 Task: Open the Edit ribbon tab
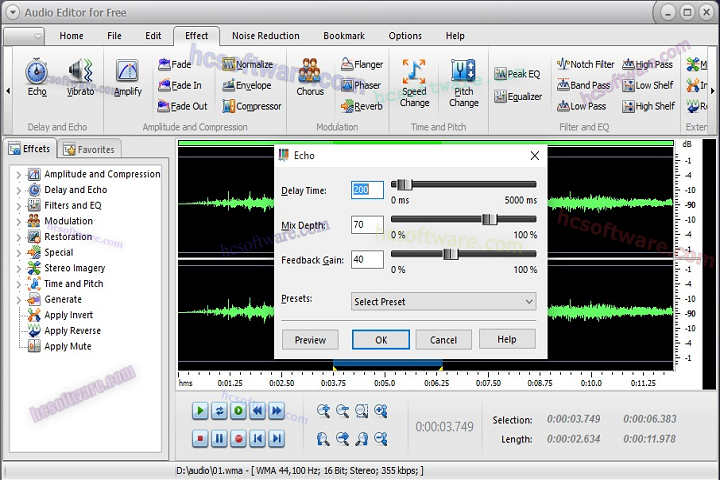[x=153, y=36]
